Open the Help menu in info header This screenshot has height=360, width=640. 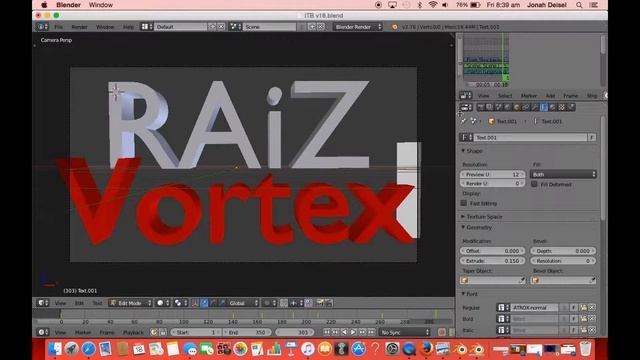(x=128, y=27)
